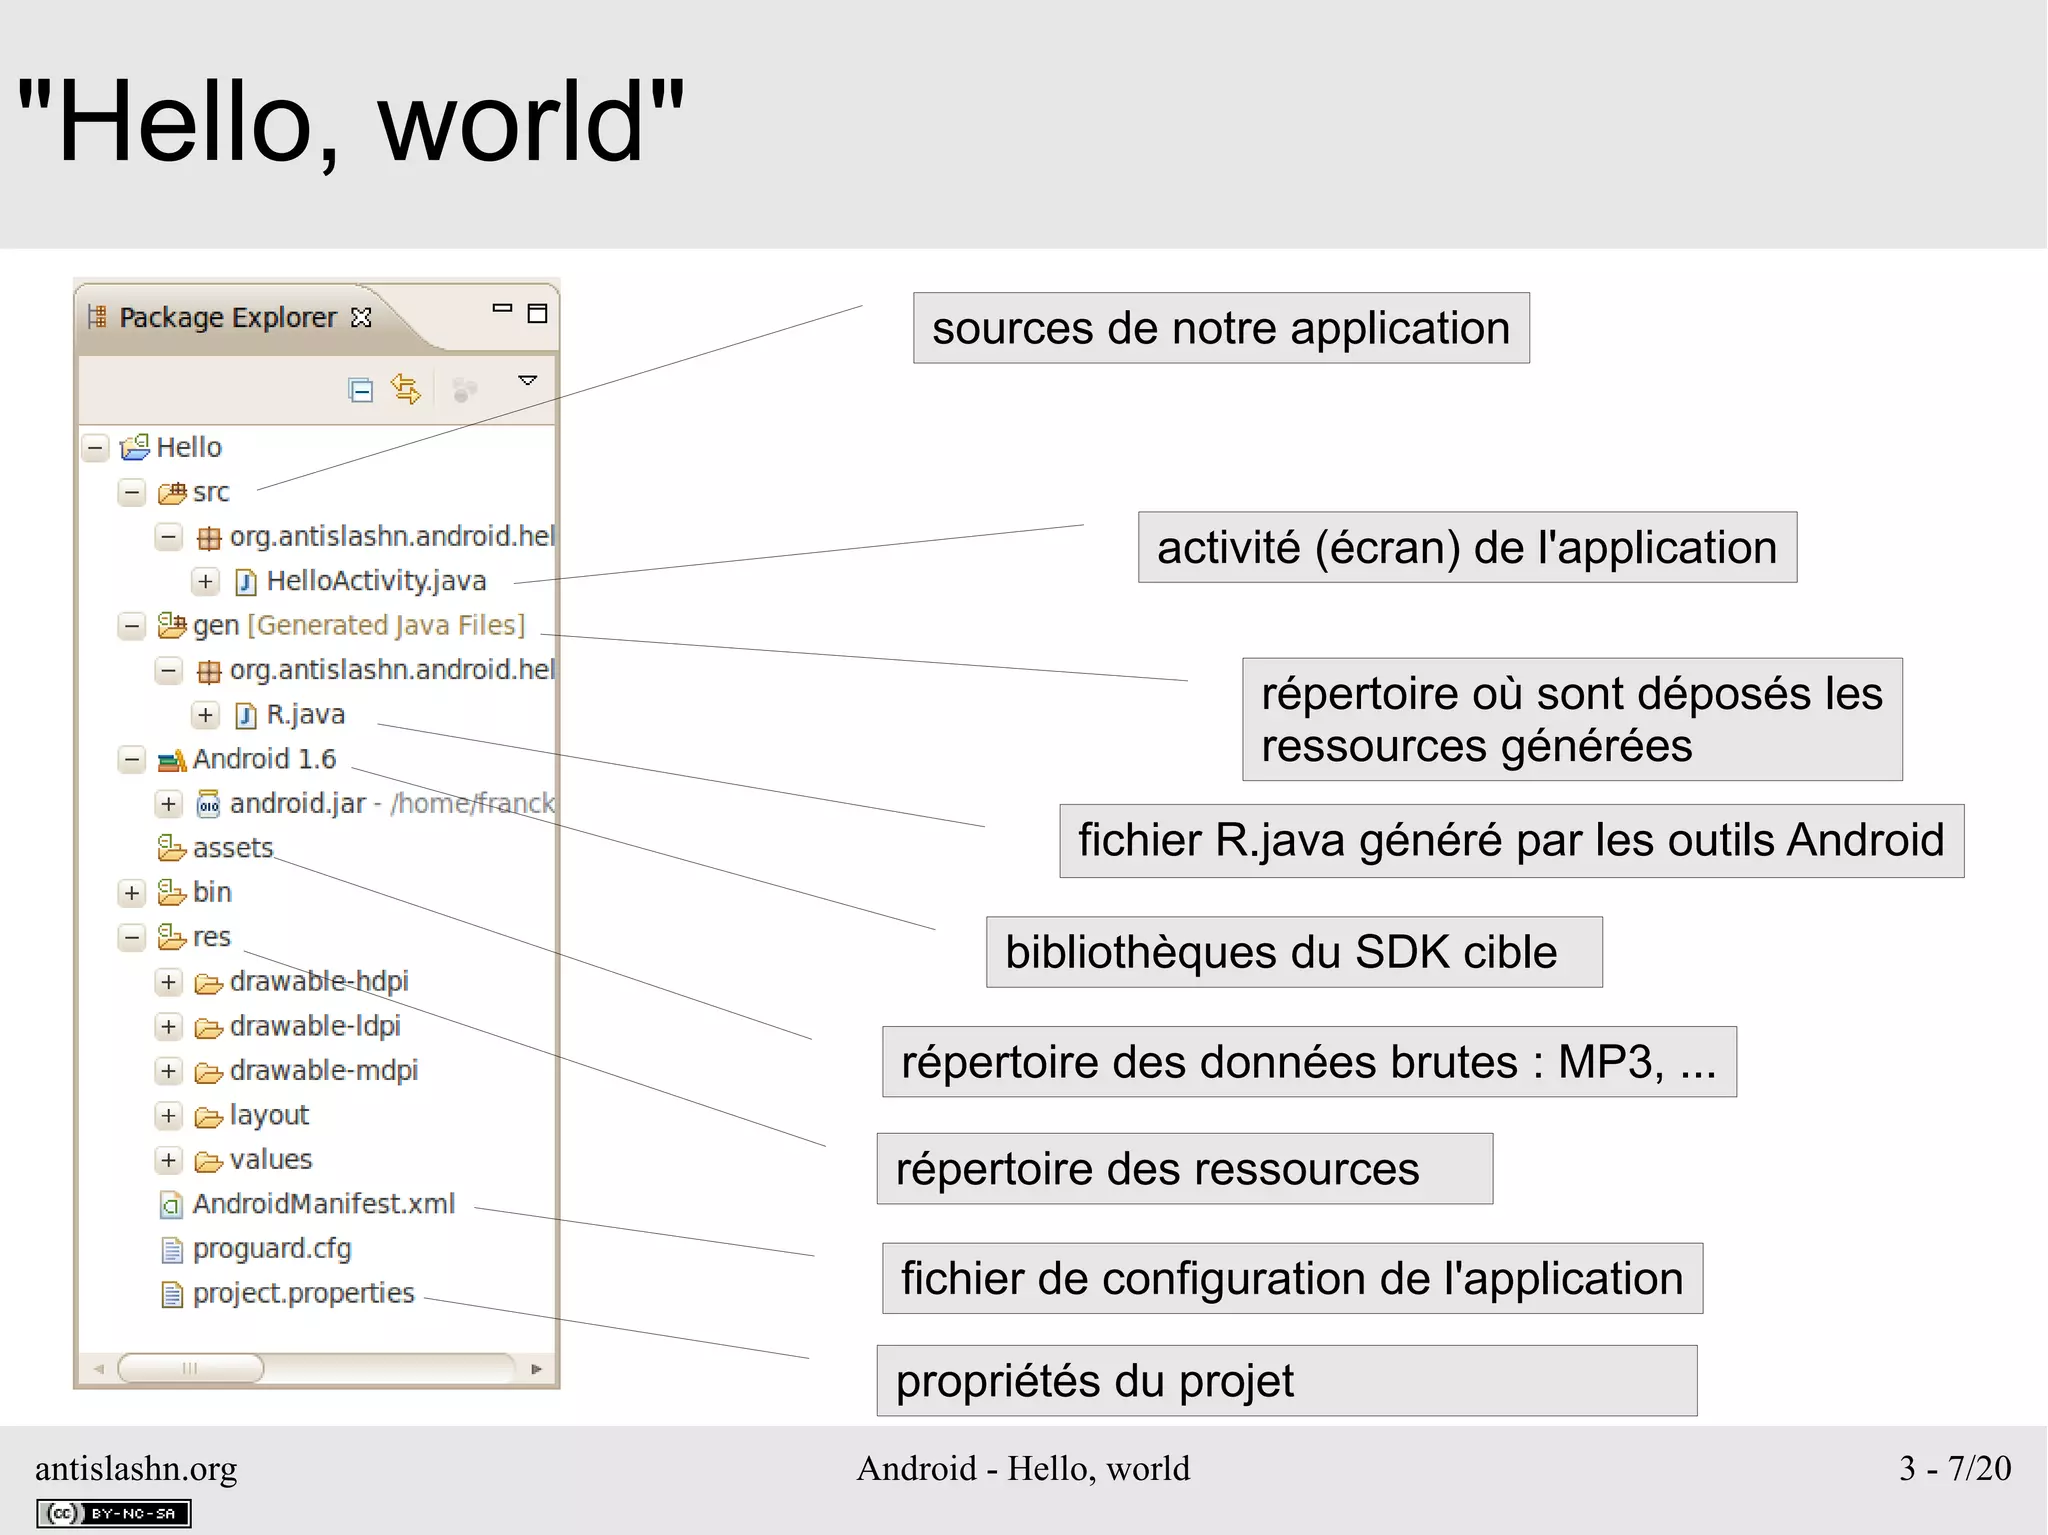Click the disabled focus task icon in toolbar
The image size is (2048, 1535).
[x=464, y=390]
